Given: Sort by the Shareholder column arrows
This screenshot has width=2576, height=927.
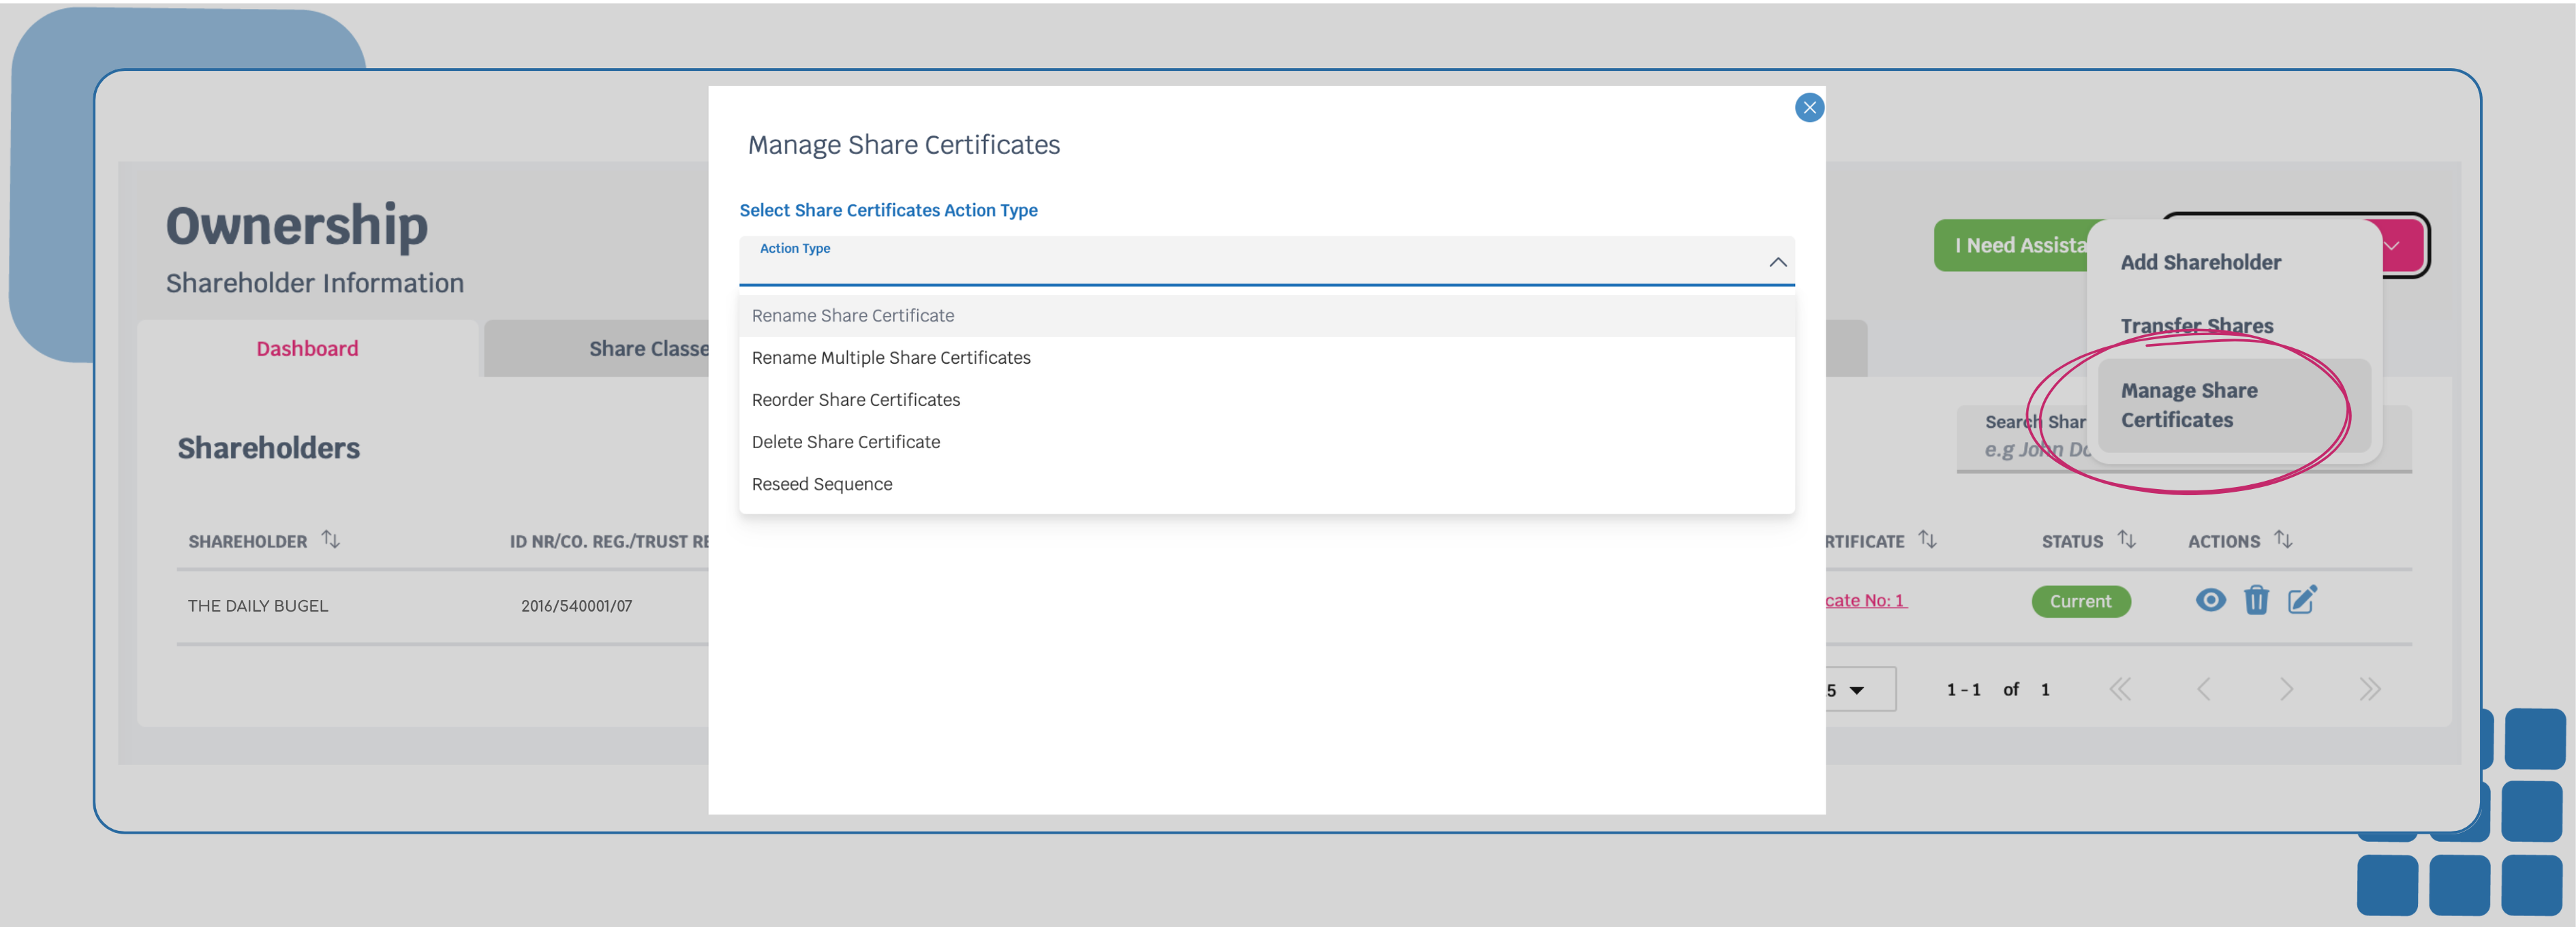Looking at the screenshot, I should click(330, 540).
